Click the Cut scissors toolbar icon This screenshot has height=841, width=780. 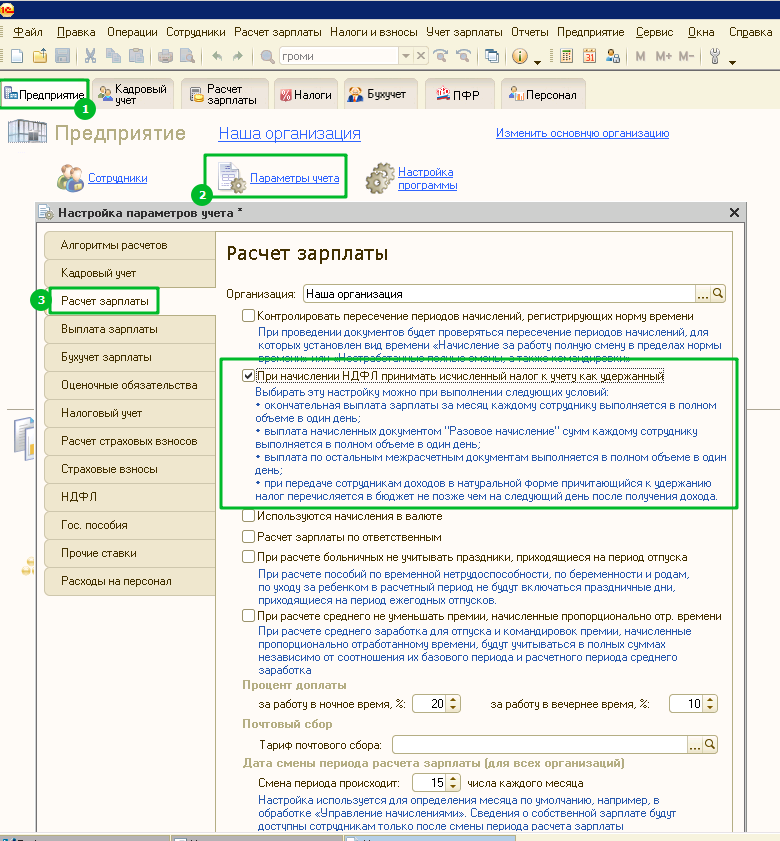pyautogui.click(x=90, y=56)
